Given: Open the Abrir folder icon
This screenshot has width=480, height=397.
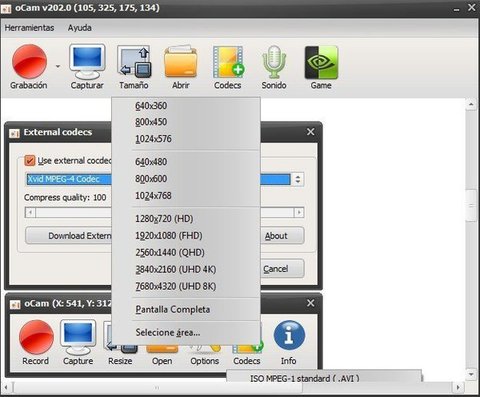Looking at the screenshot, I should pyautogui.click(x=180, y=62).
